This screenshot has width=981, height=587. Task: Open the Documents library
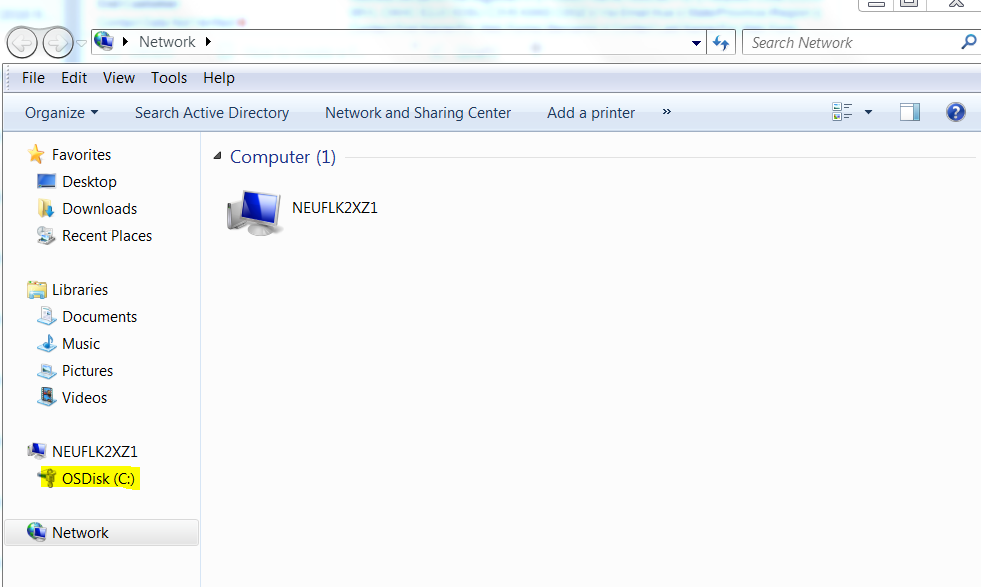pyautogui.click(x=99, y=317)
